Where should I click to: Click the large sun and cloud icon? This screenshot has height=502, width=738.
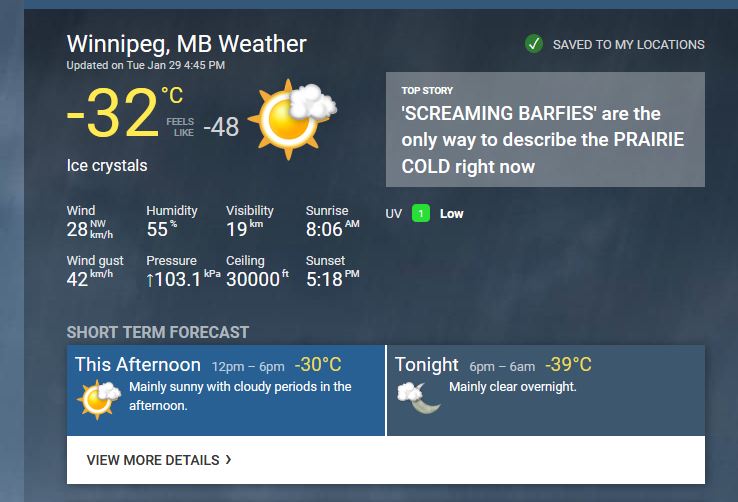click(292, 120)
